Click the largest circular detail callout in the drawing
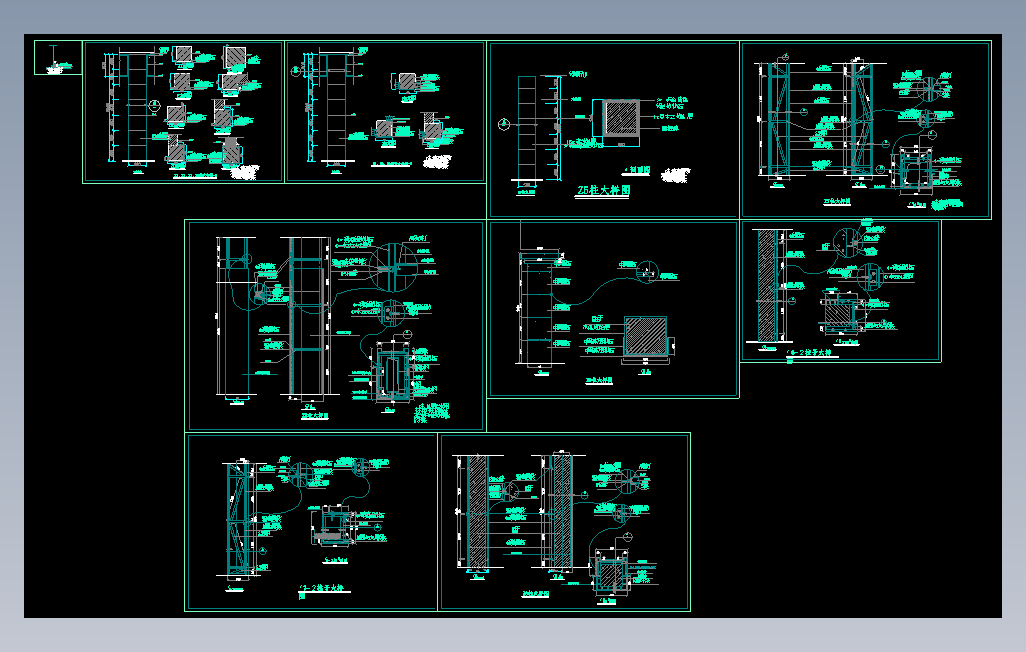 393,267
